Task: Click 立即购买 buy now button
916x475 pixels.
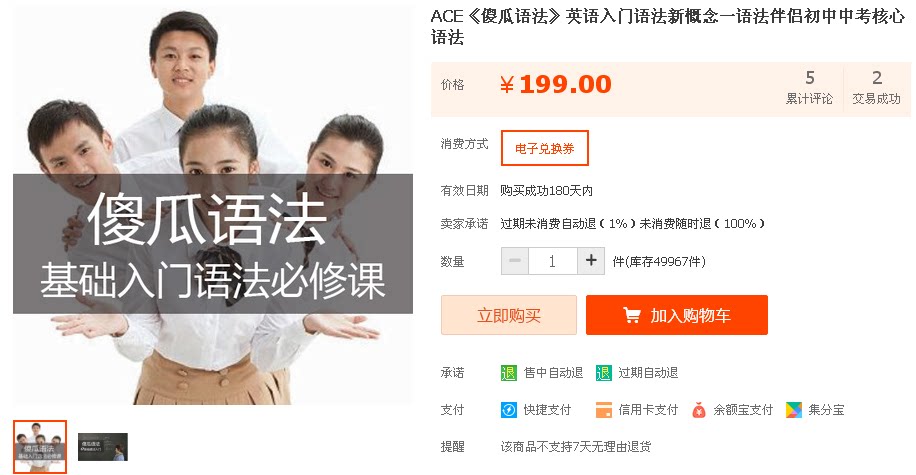Action: click(509, 315)
